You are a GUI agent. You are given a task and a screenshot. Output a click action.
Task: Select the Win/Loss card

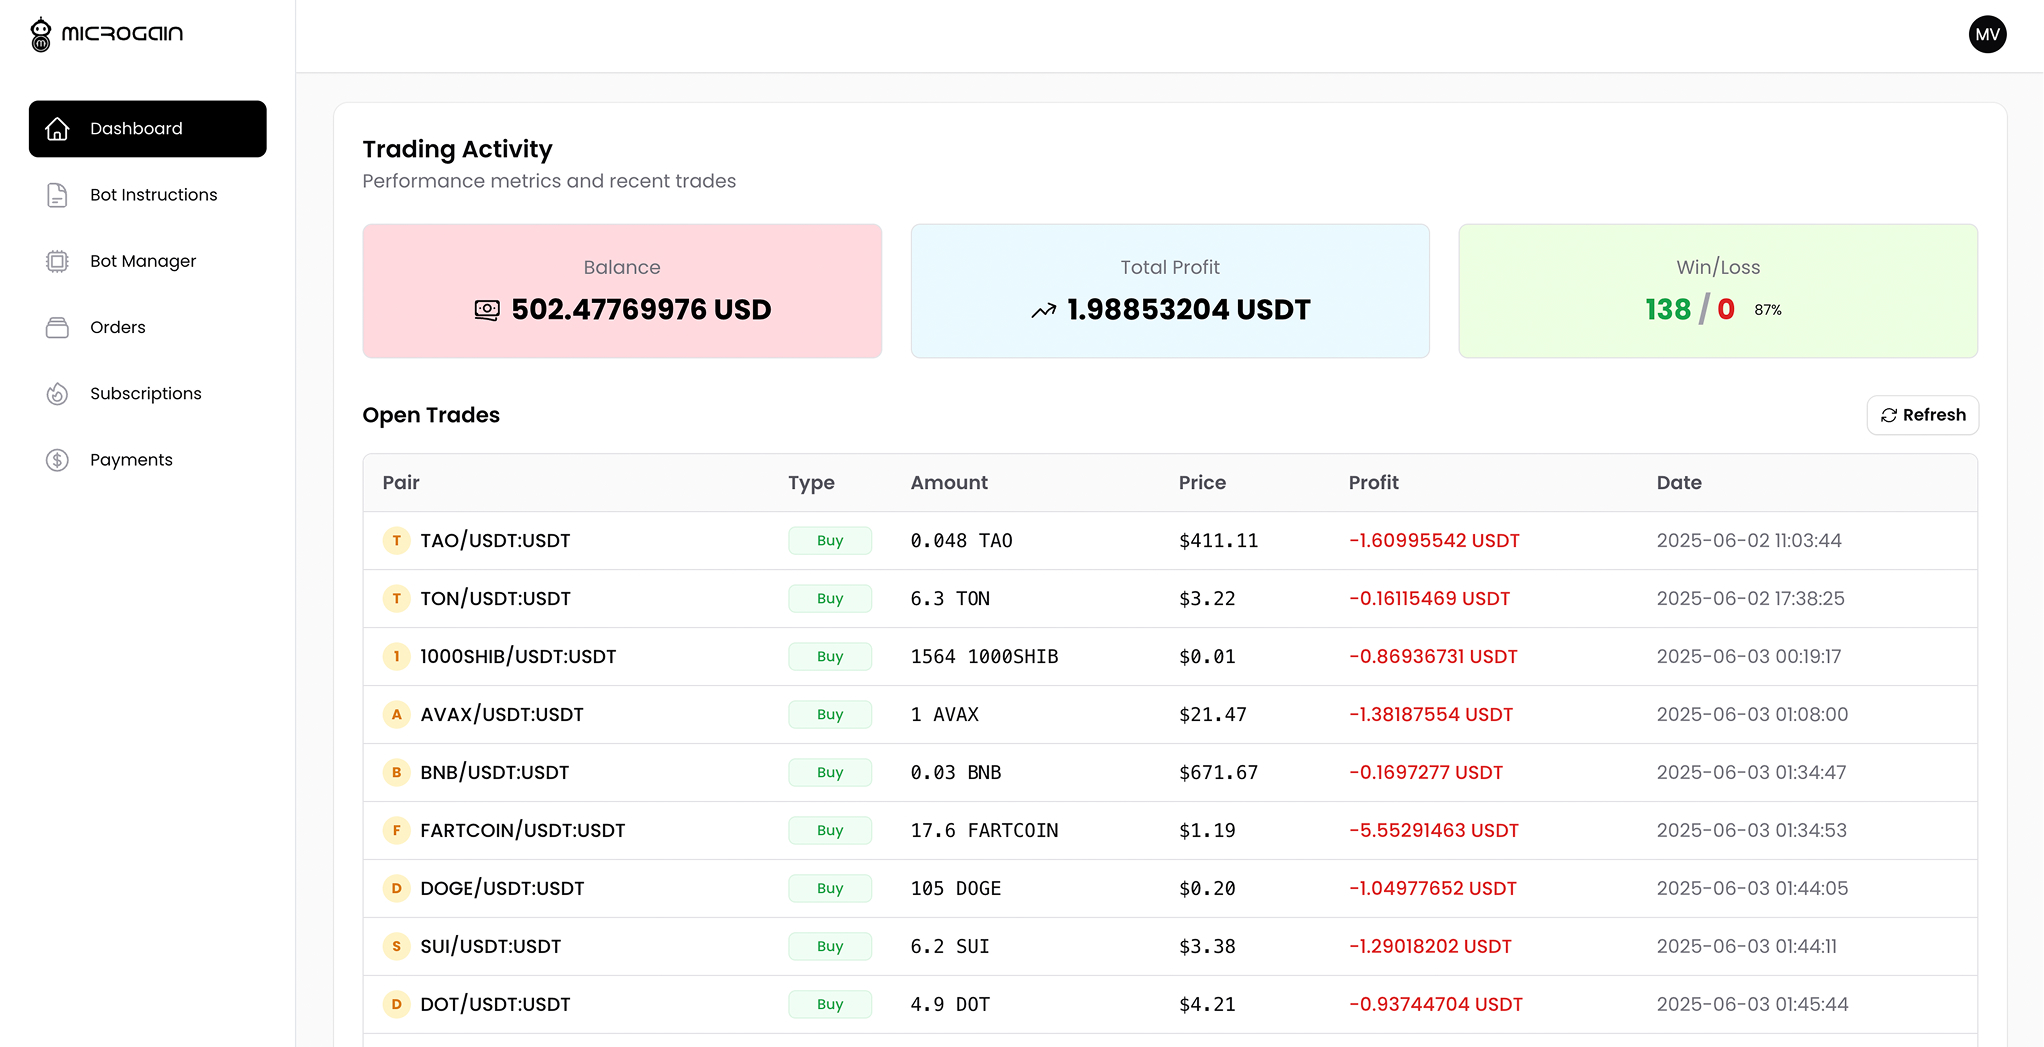point(1718,291)
